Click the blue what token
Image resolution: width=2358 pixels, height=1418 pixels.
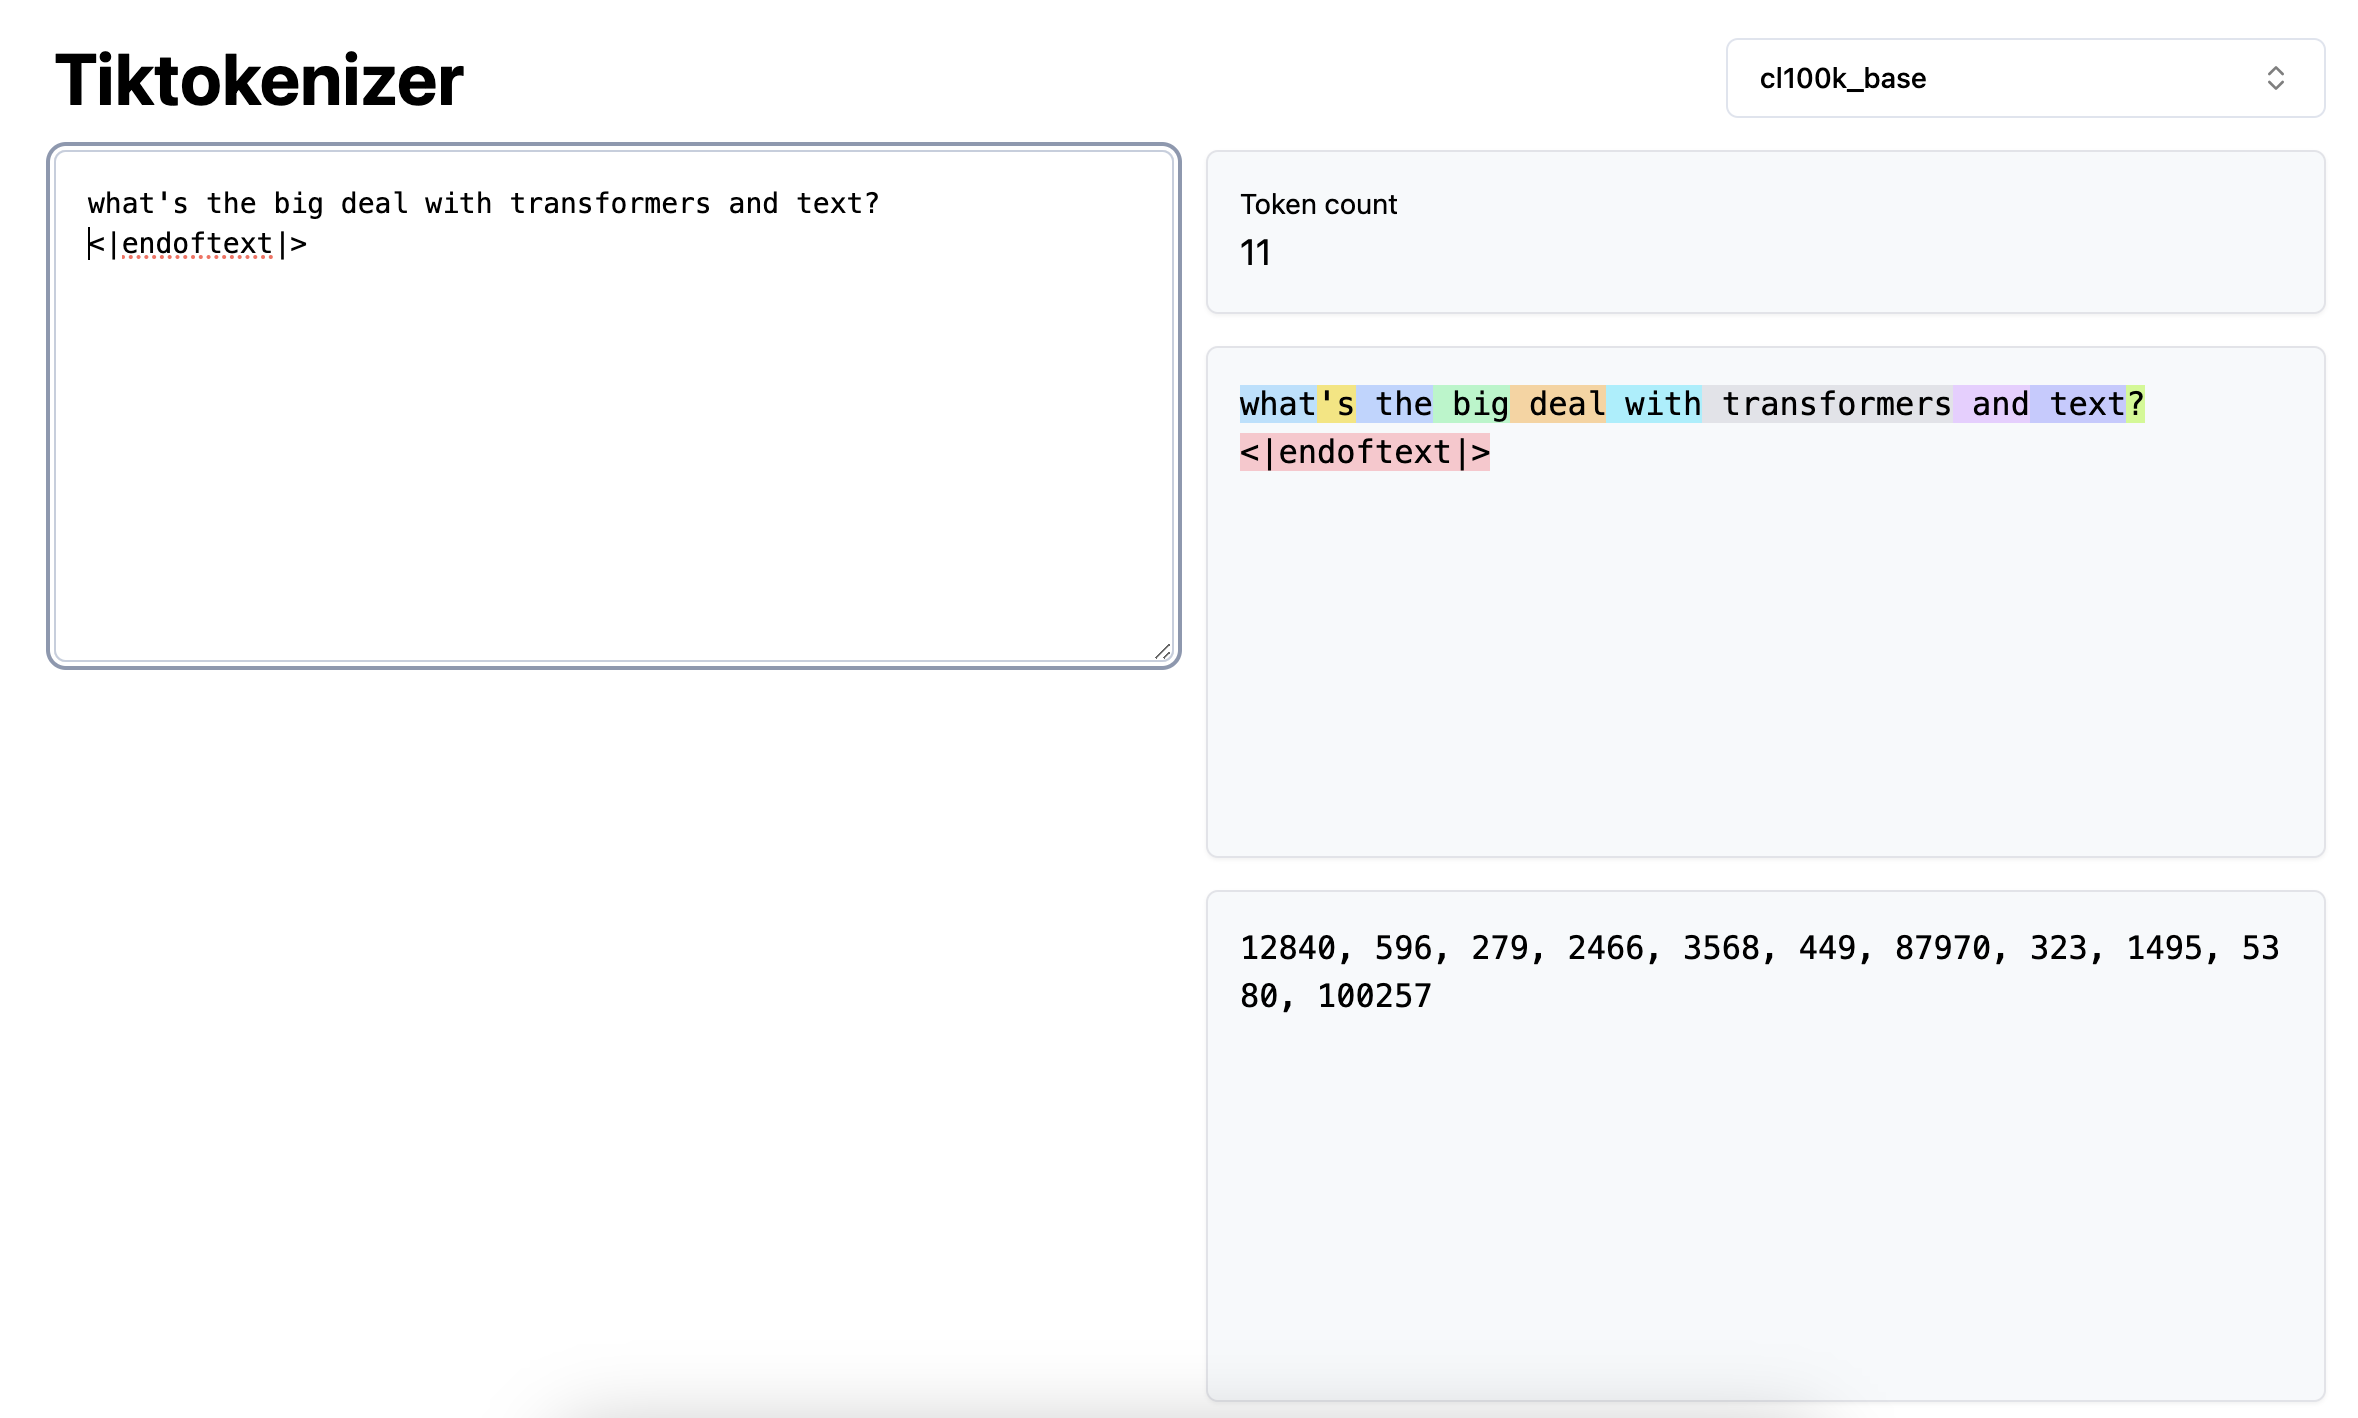[x=1277, y=404]
